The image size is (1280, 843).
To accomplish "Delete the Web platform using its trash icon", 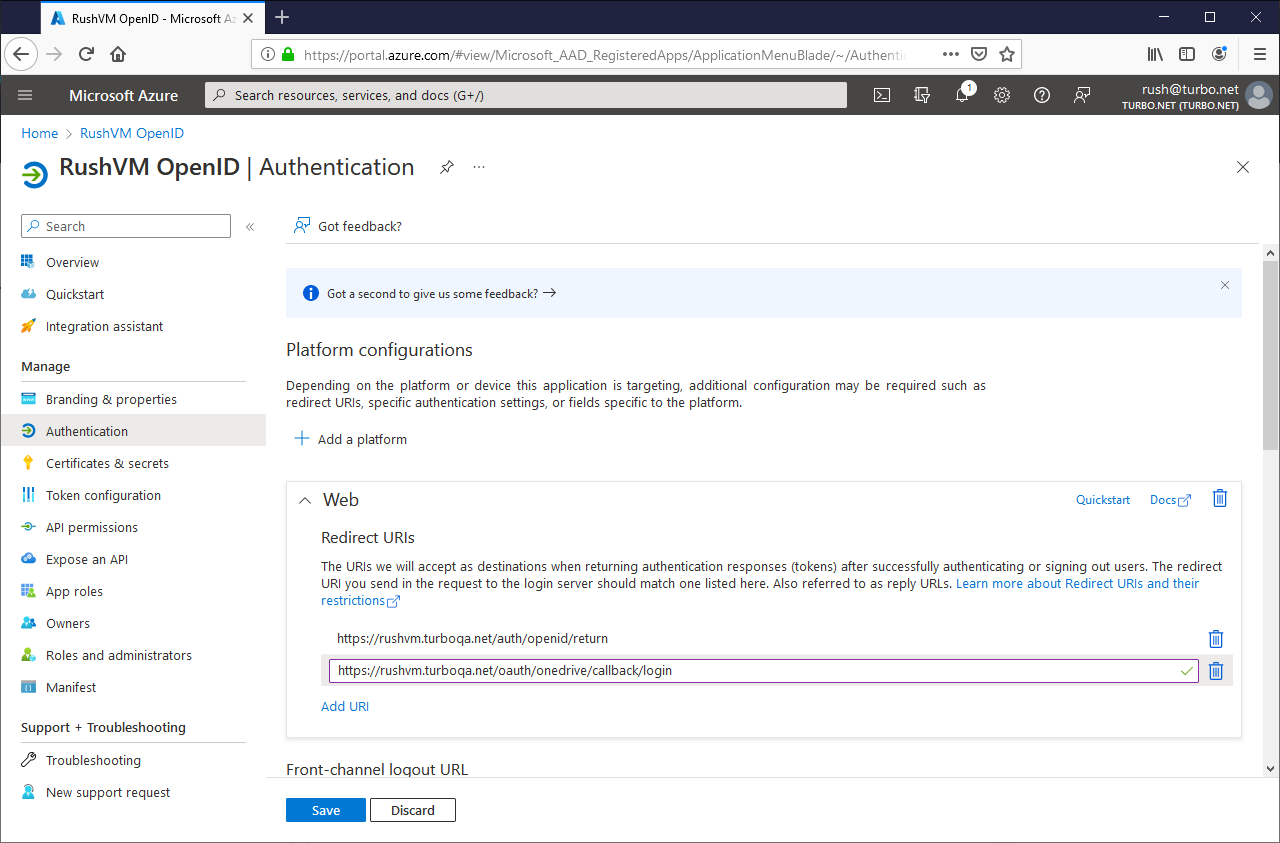I will pos(1219,498).
